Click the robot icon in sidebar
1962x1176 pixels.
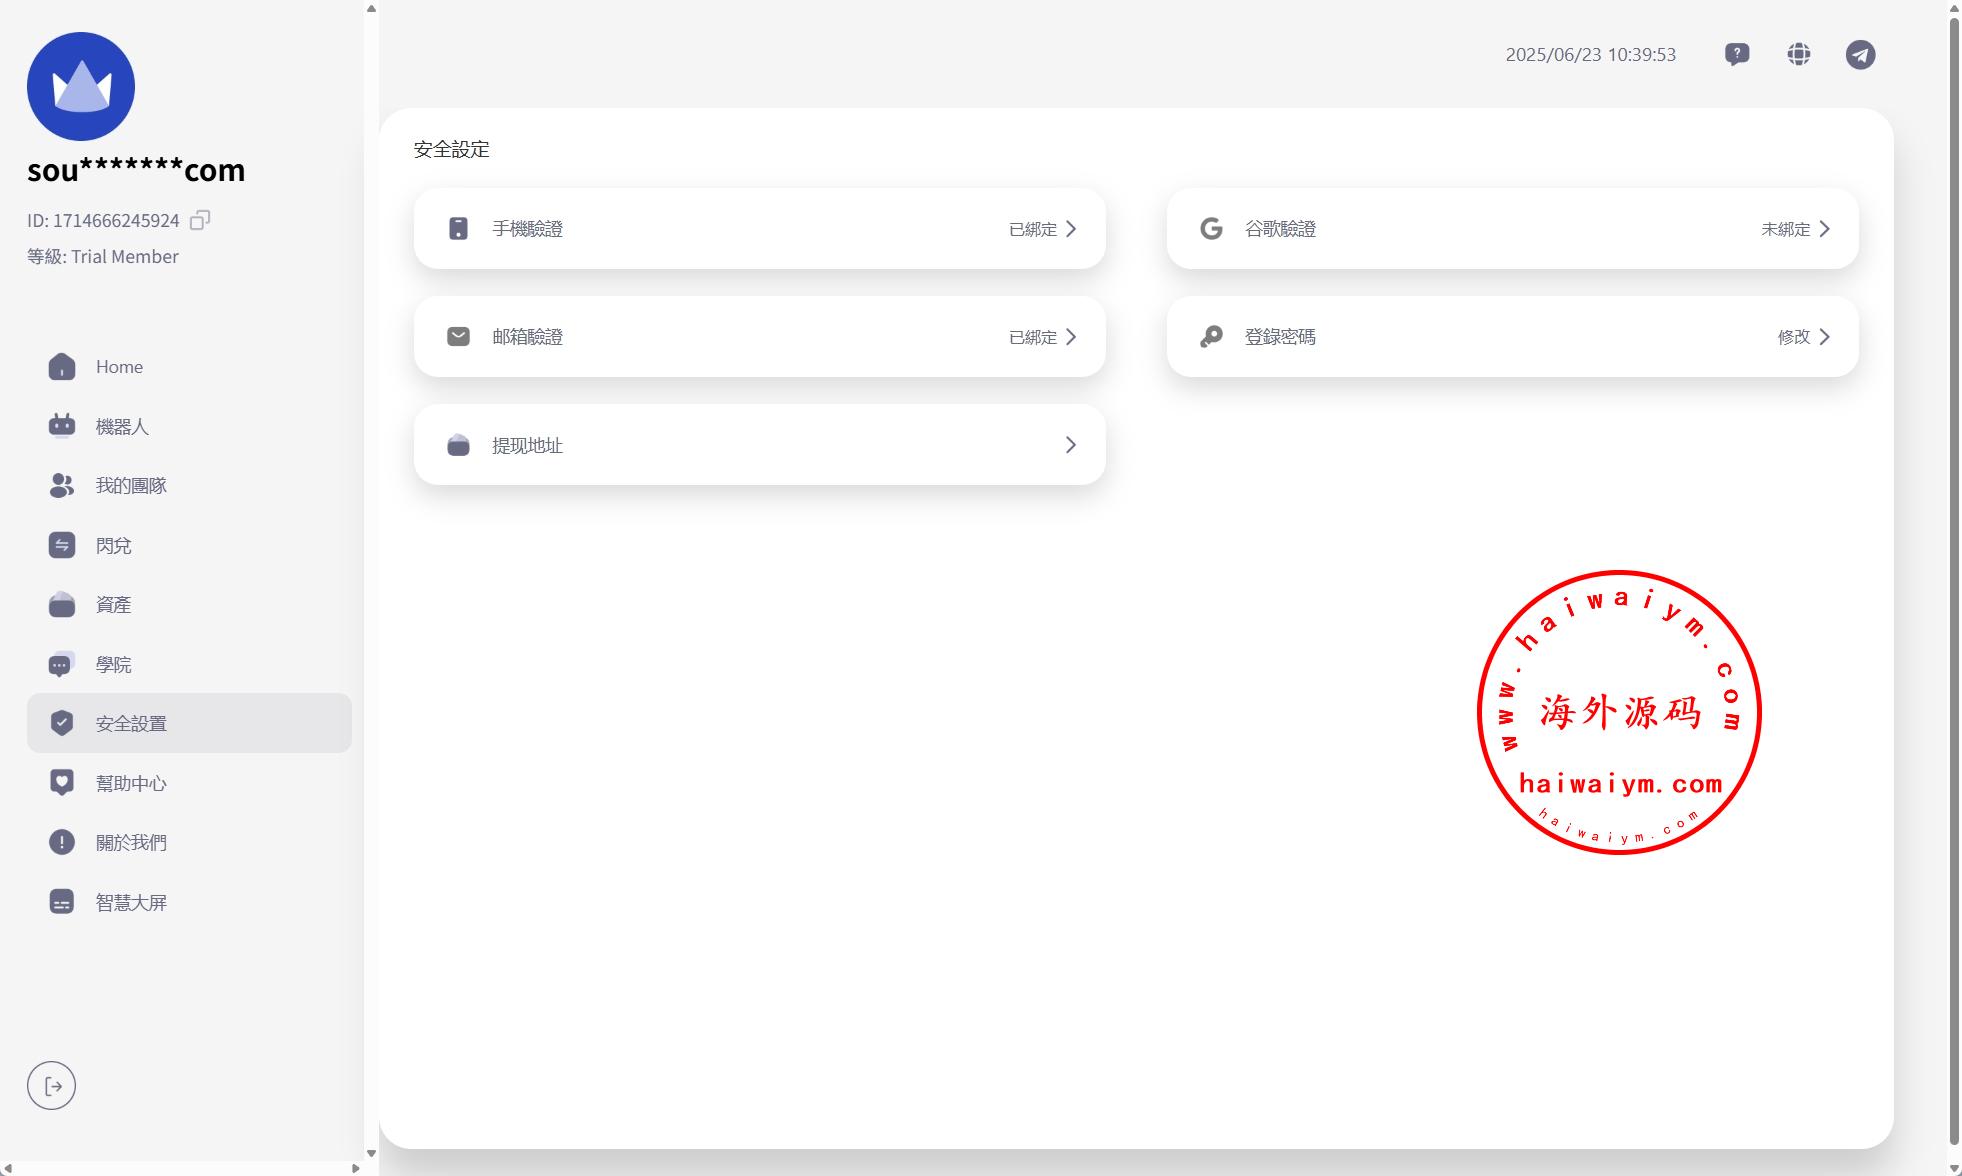click(62, 426)
